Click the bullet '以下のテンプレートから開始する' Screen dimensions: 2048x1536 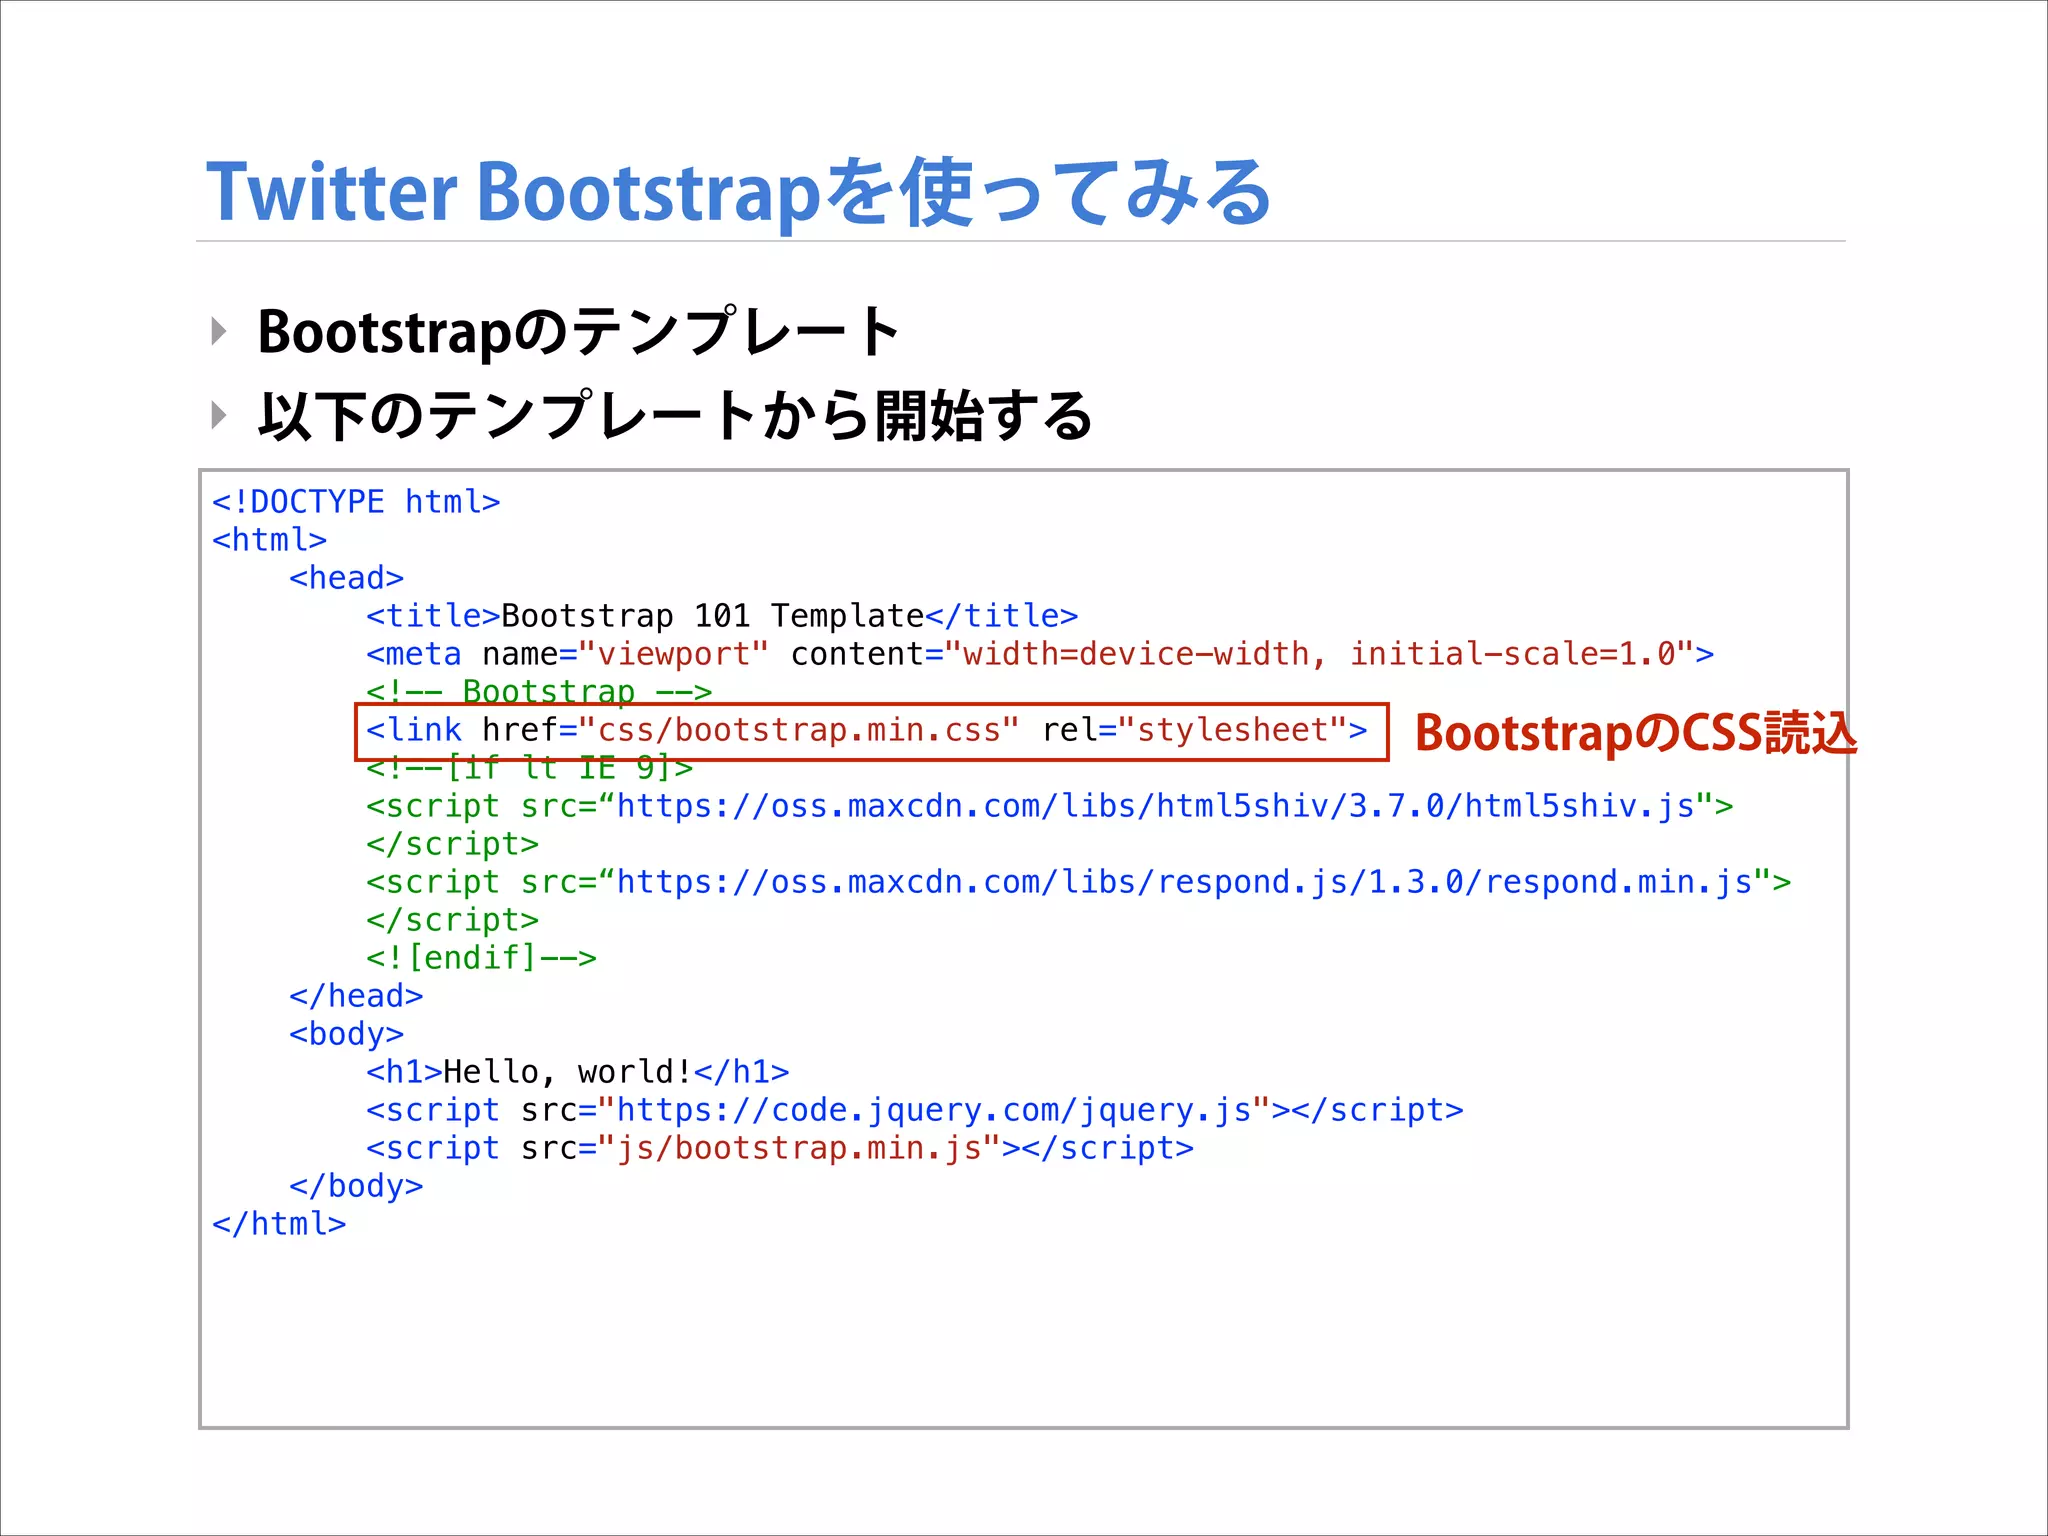coord(675,416)
